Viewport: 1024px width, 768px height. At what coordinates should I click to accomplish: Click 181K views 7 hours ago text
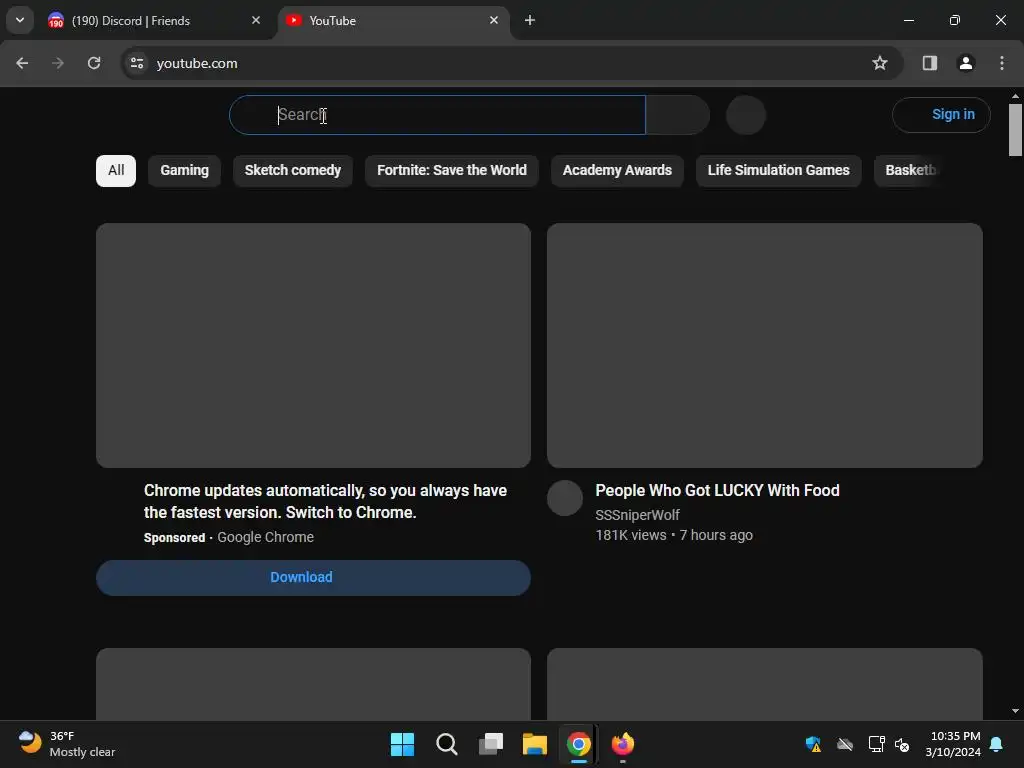tap(674, 536)
